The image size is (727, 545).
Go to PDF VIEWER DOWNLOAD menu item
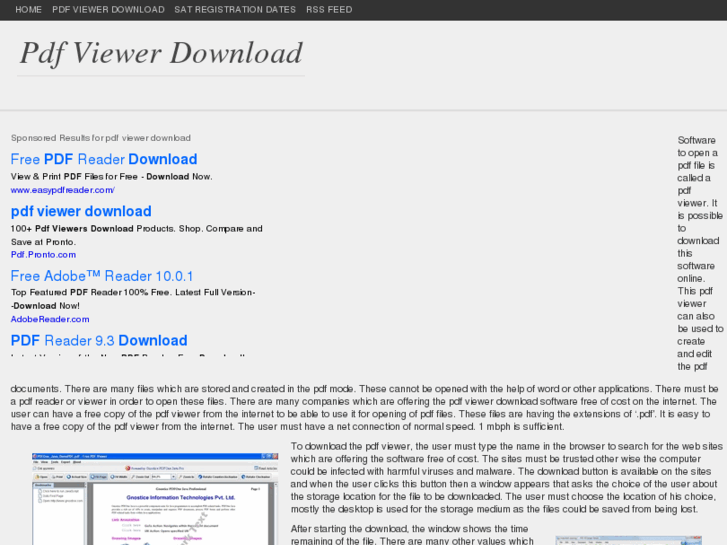pos(108,10)
